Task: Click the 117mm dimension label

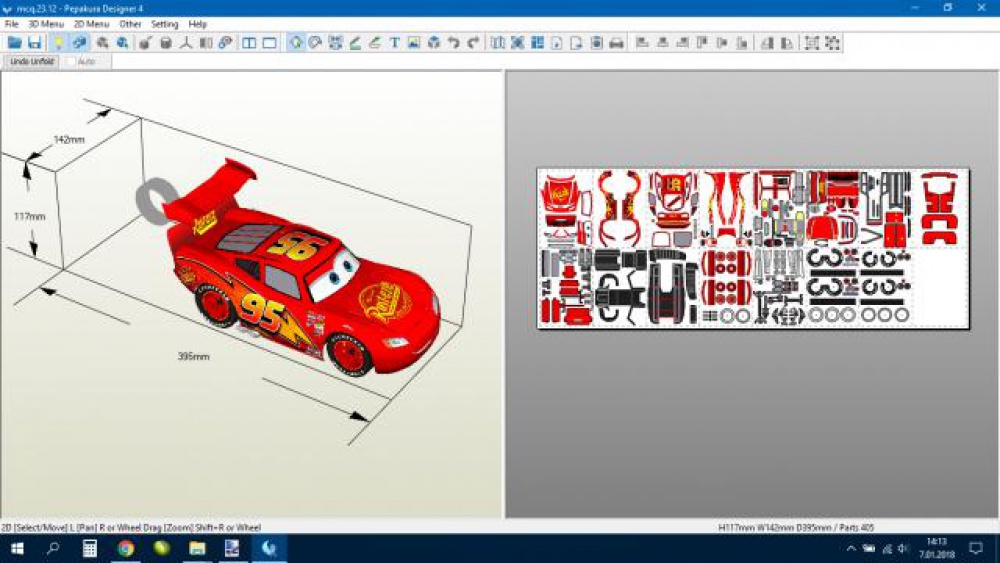Action: pyautogui.click(x=29, y=216)
